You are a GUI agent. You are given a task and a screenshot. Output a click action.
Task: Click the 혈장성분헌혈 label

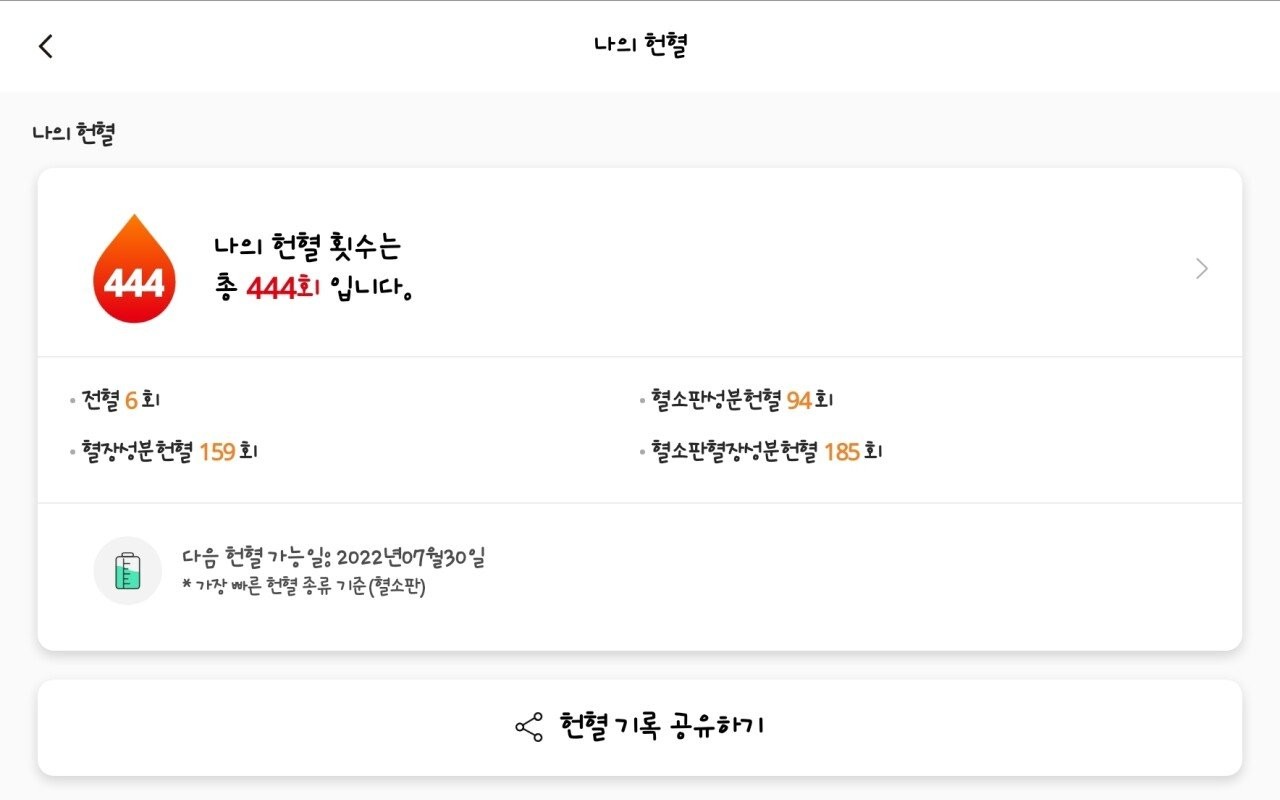(x=138, y=452)
